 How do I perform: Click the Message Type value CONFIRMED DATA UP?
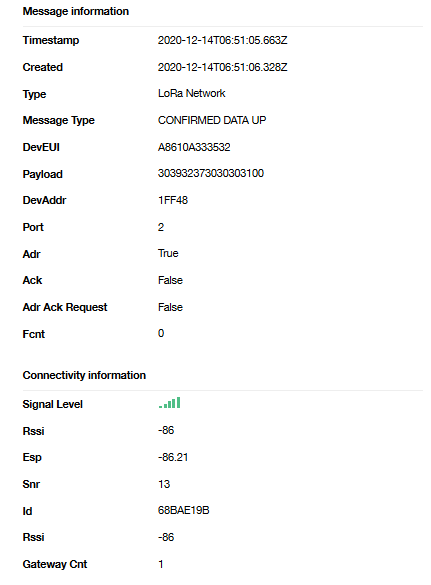pos(212,120)
